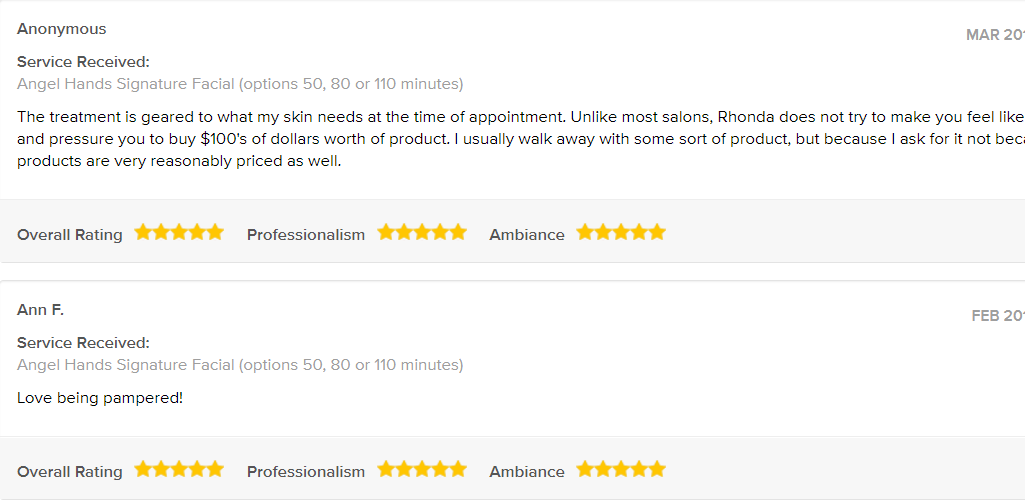Click fifth Overall Rating star in Ann F. review

(x=215, y=469)
